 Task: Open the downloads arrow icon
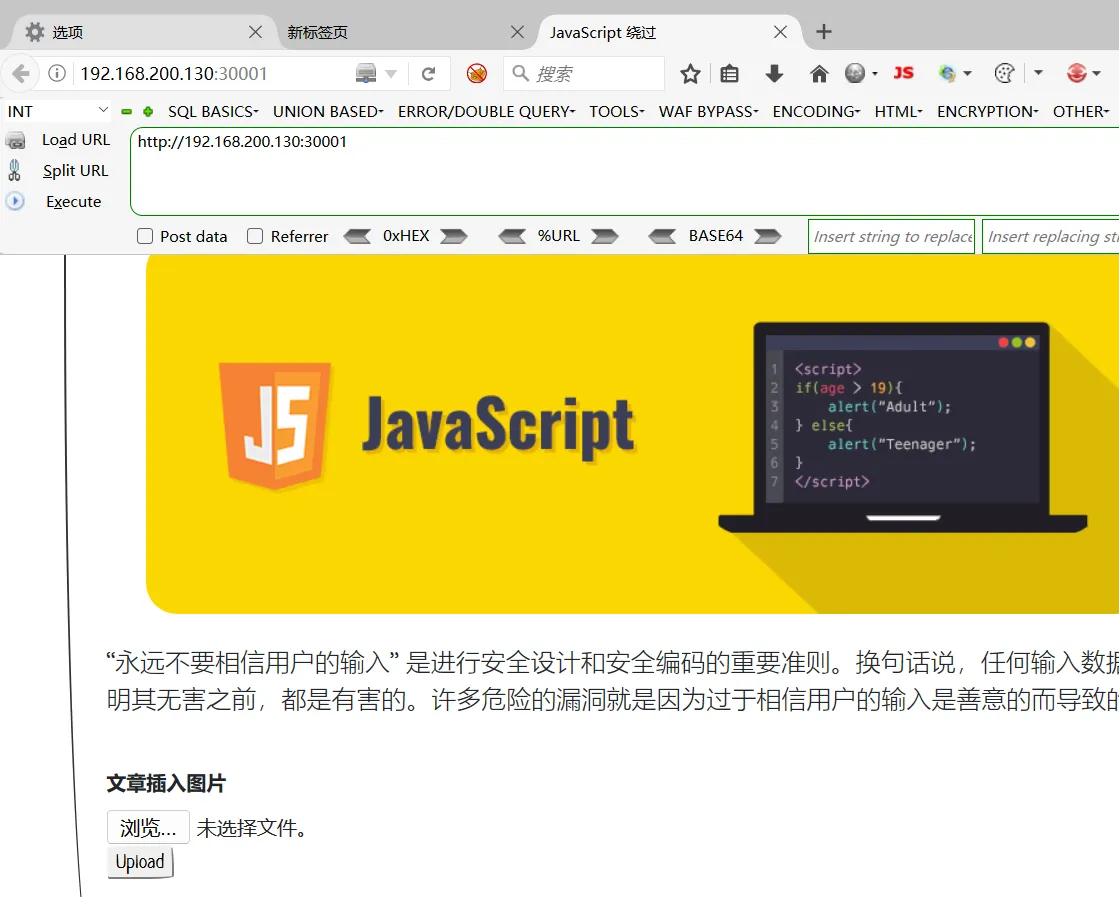[x=774, y=73]
